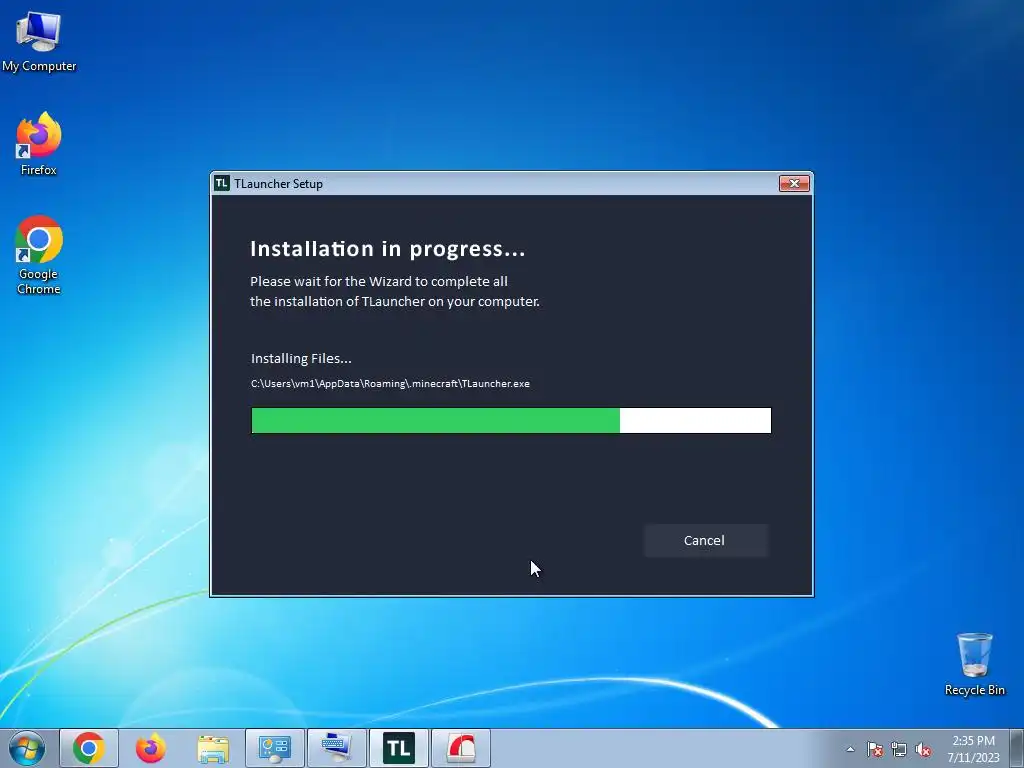
Task: Select the Google Chrome desktop shortcut
Action: point(39,255)
